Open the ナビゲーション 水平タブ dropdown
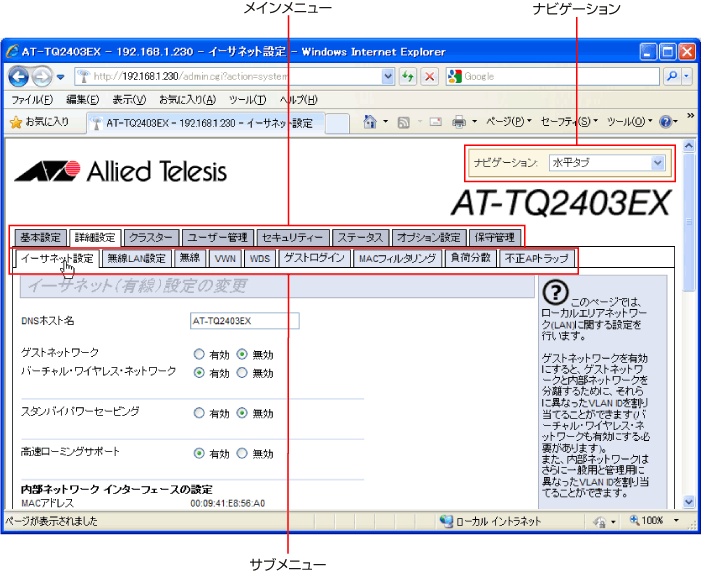The height and width of the screenshot is (573, 702). [607, 162]
